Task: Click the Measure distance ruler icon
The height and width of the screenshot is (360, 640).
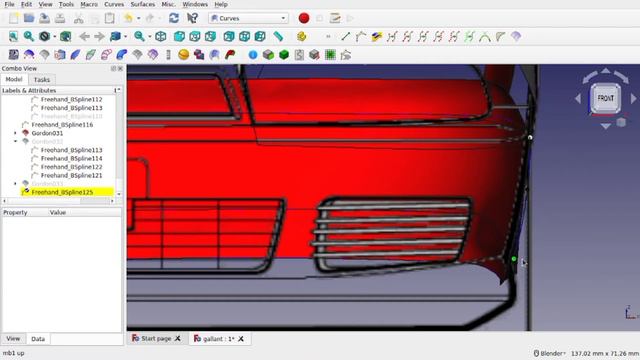Action: point(278,37)
